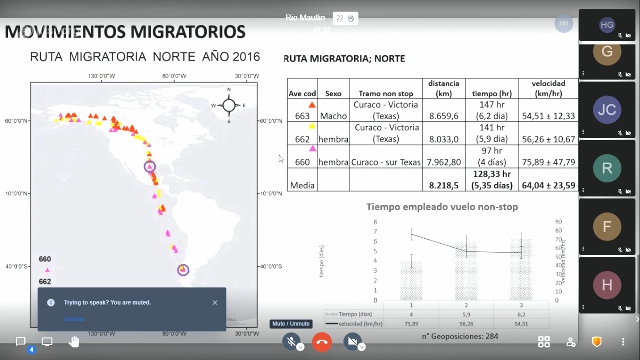The width and height of the screenshot is (640, 360).
Task: Click the Unmute link in the notification
Action: pyautogui.click(x=74, y=319)
